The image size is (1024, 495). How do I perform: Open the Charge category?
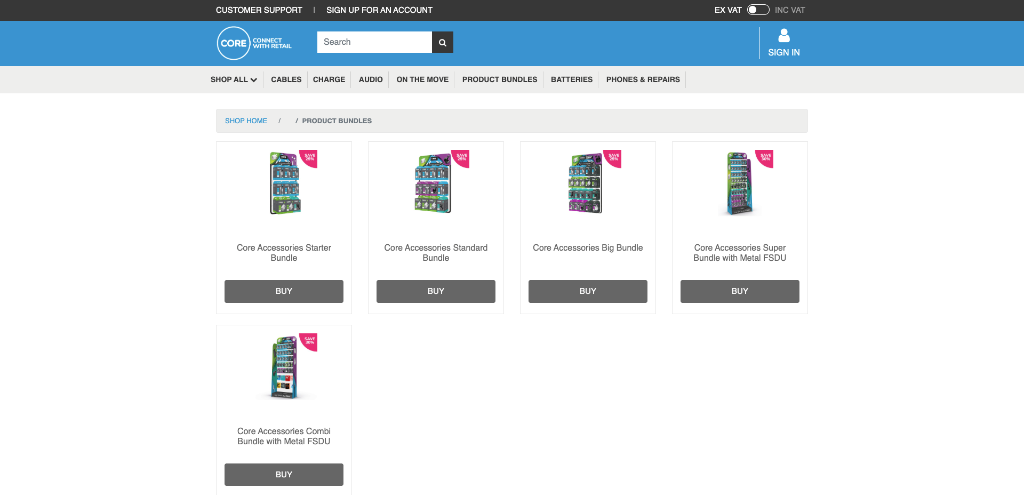(329, 80)
